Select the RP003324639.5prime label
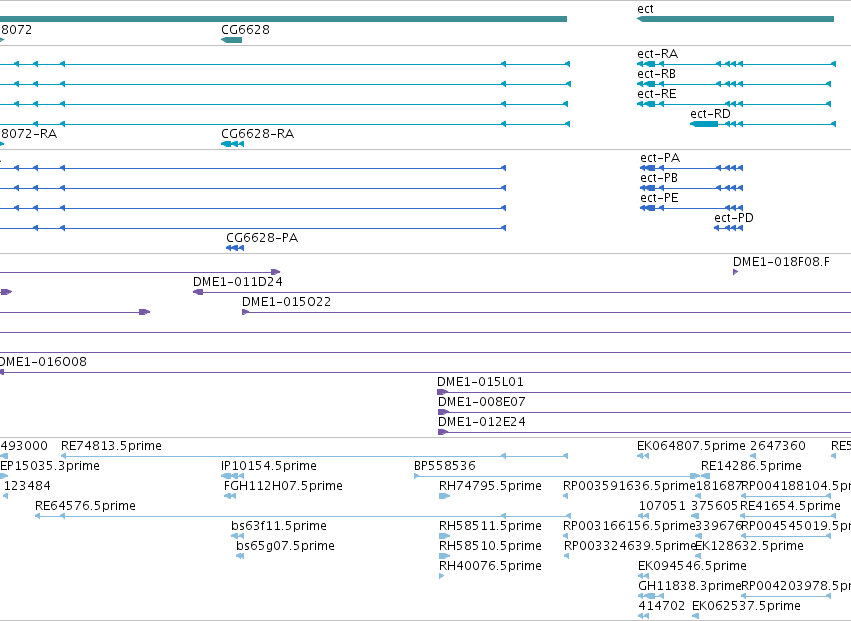The width and height of the screenshot is (851, 621). point(630,546)
